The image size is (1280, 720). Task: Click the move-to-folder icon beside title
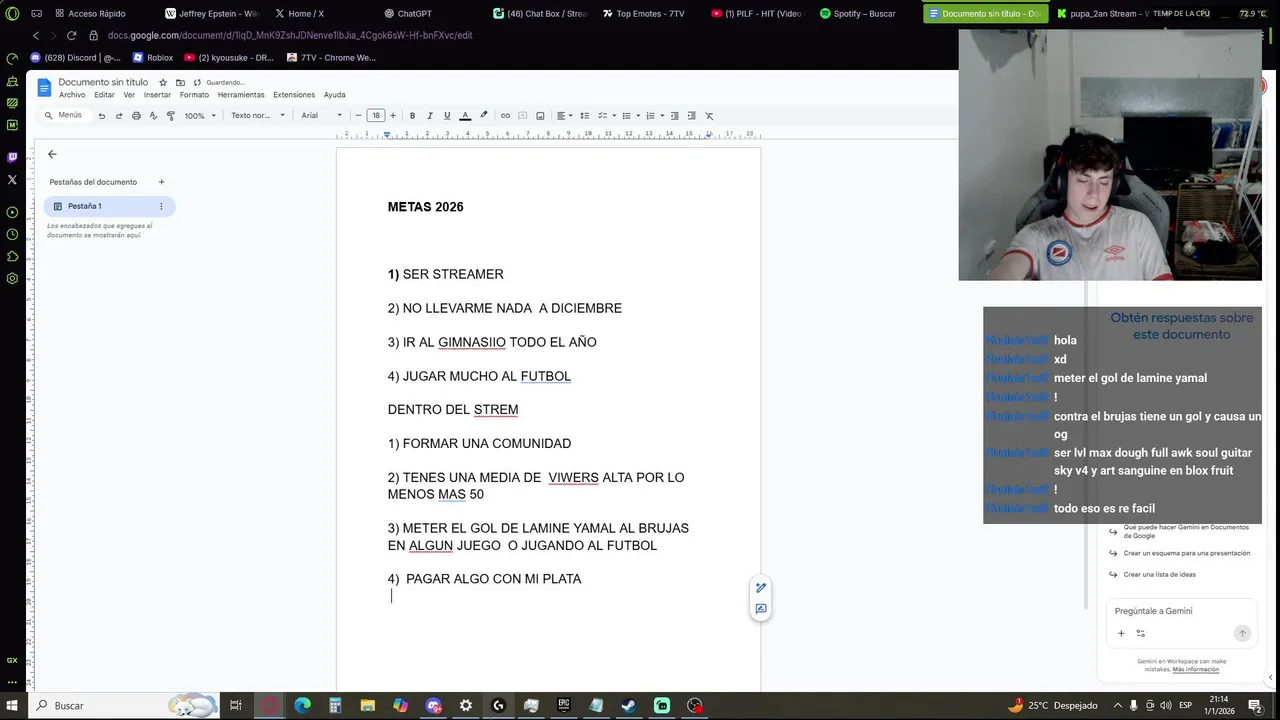pos(180,82)
